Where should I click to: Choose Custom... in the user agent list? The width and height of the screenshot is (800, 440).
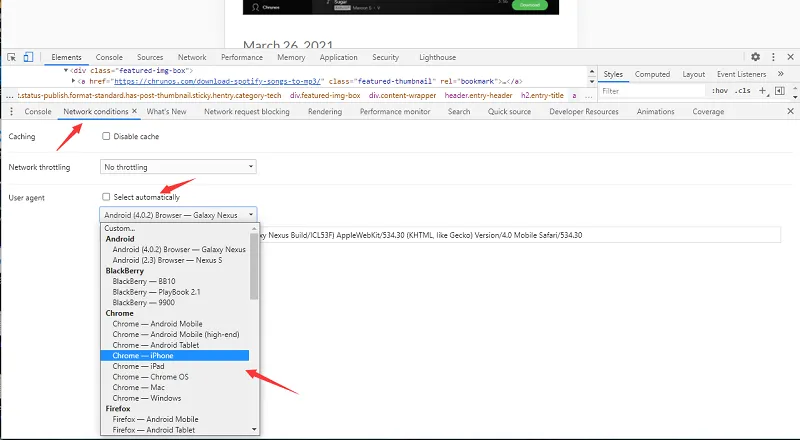(175, 228)
